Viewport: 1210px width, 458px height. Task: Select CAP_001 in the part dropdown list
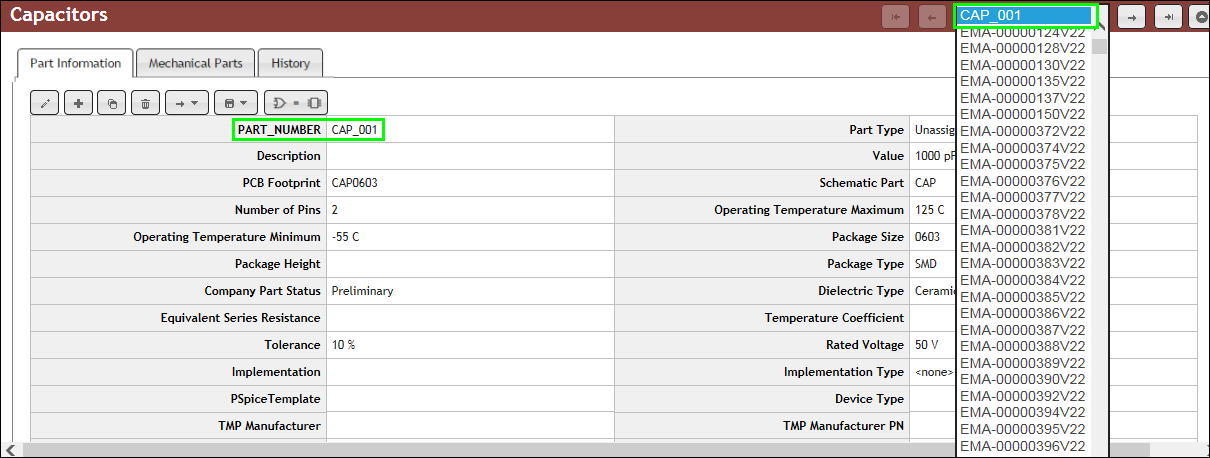point(1024,15)
